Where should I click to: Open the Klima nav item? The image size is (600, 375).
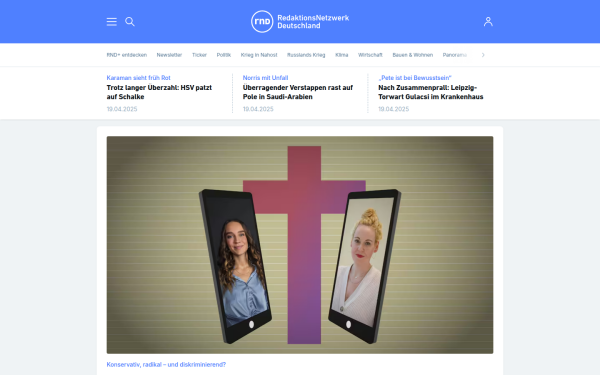[x=342, y=55]
